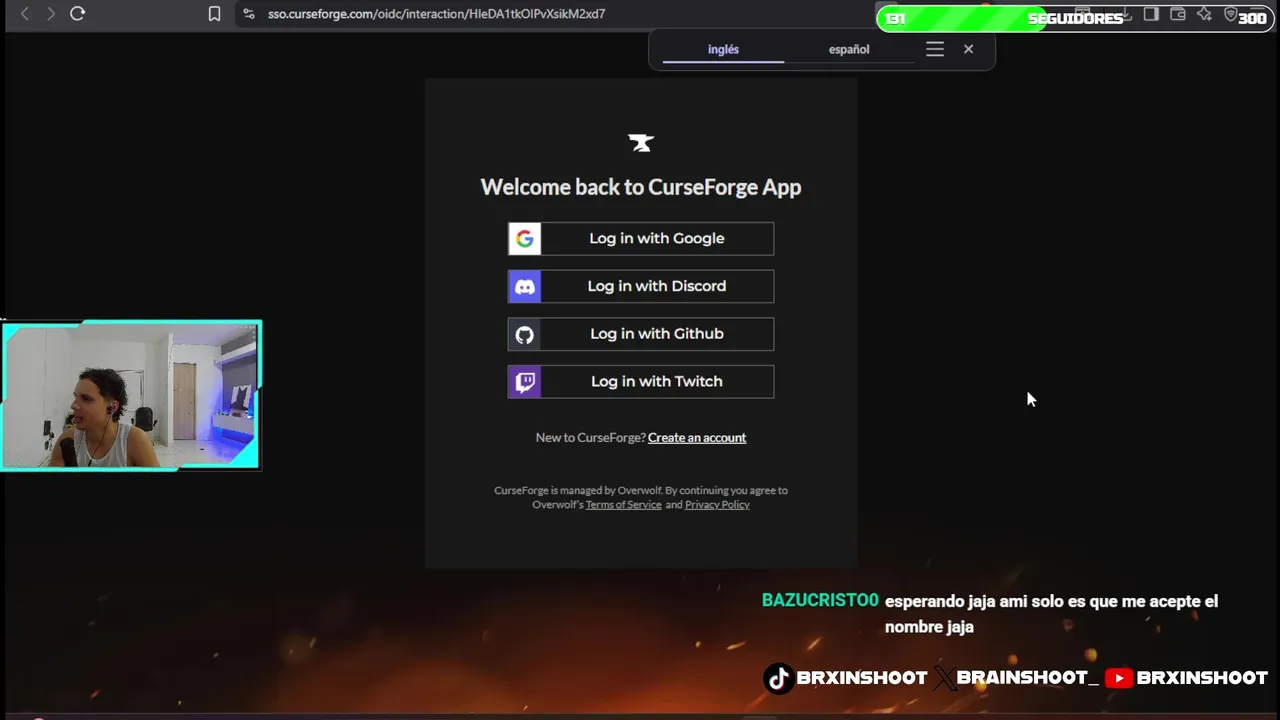
Task: Log in with Github
Action: tap(641, 334)
